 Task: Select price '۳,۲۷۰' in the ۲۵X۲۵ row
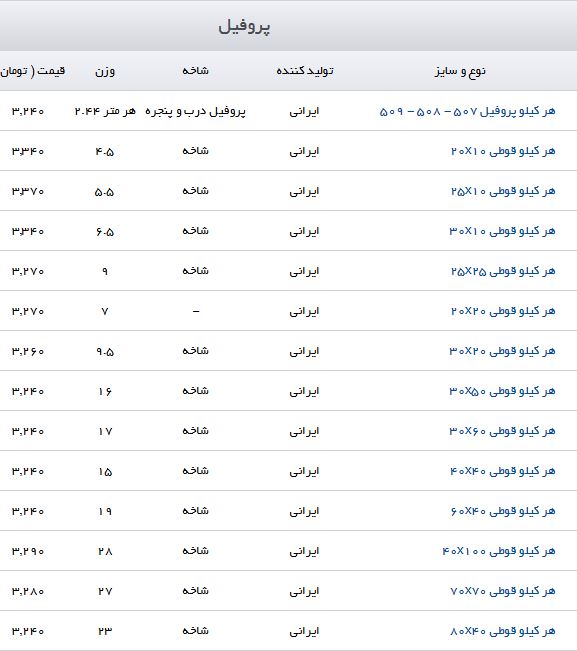pyautogui.click(x=27, y=272)
